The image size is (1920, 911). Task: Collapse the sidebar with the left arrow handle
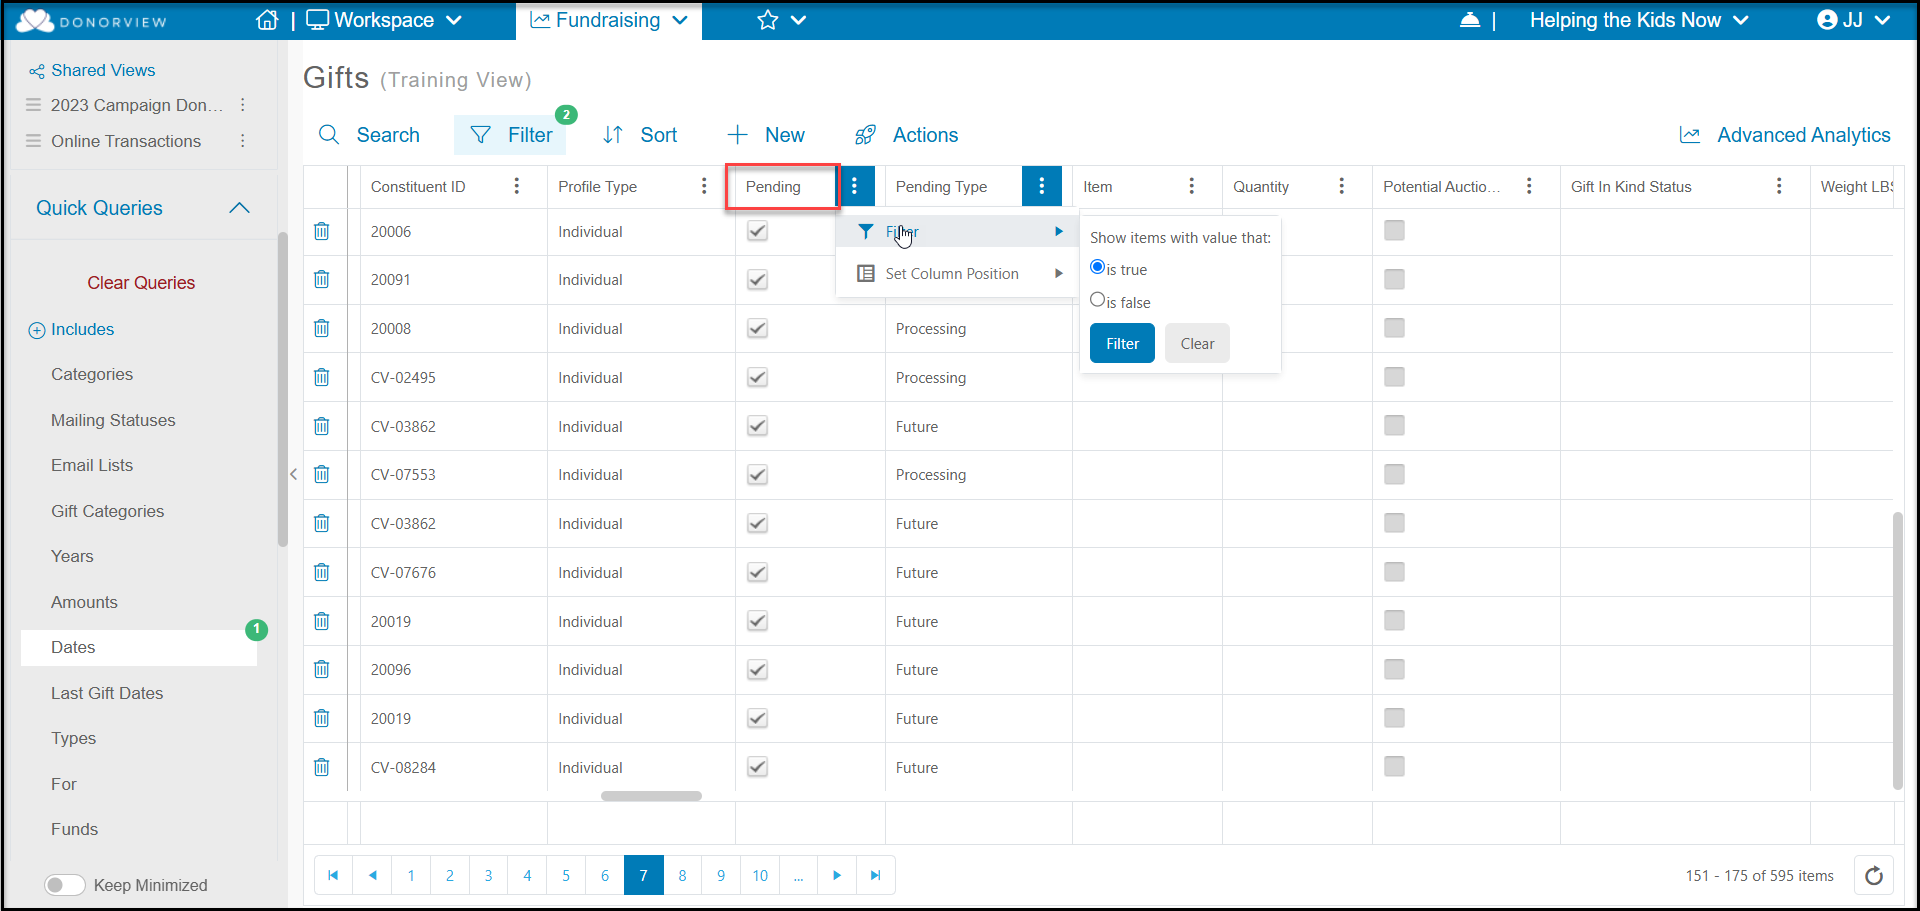pos(293,474)
